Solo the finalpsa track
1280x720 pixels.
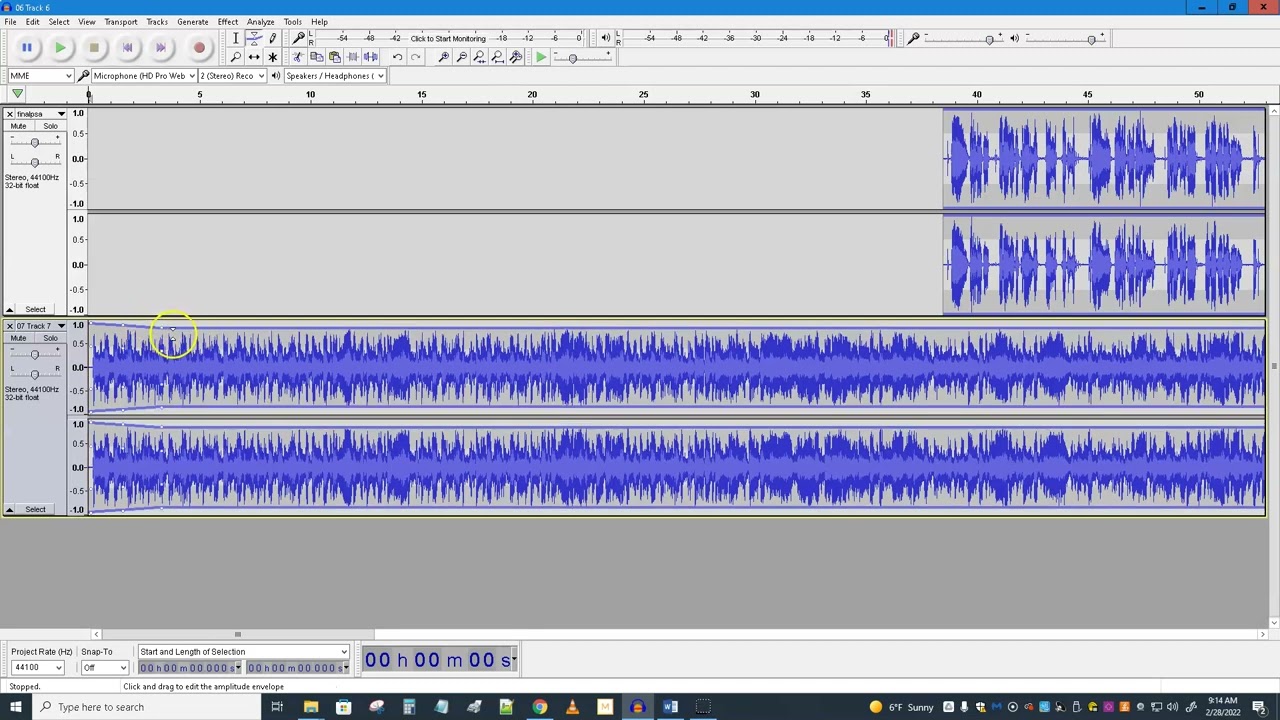pyautogui.click(x=50, y=126)
